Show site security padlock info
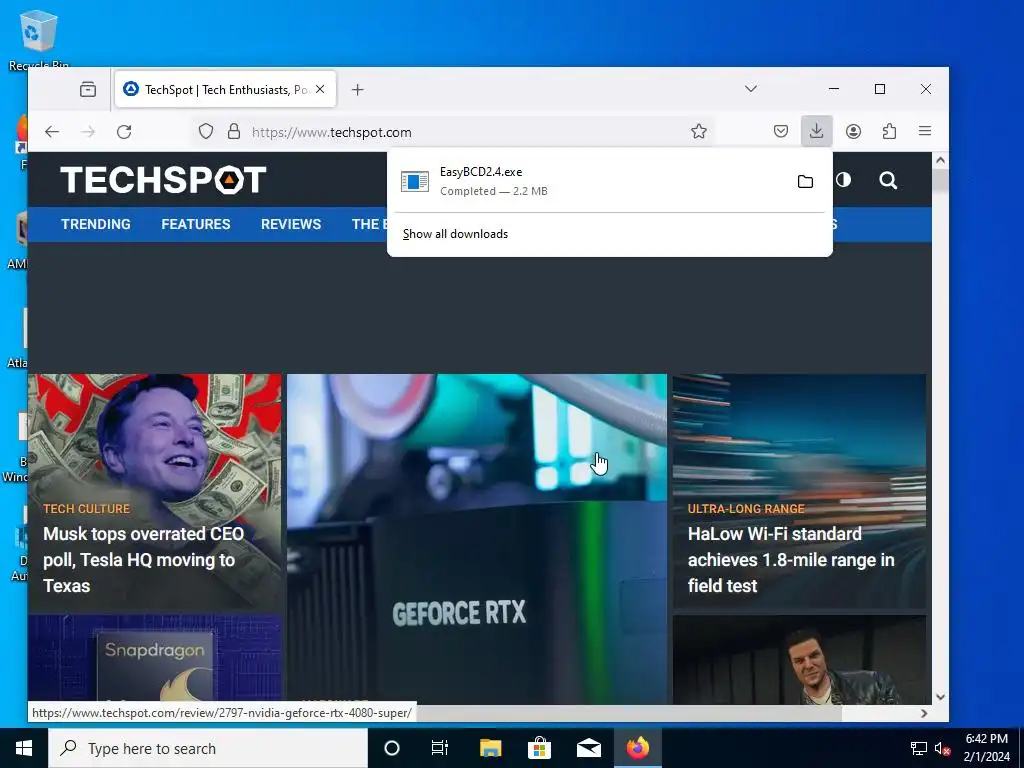Viewport: 1024px width, 768px height. 234,132
